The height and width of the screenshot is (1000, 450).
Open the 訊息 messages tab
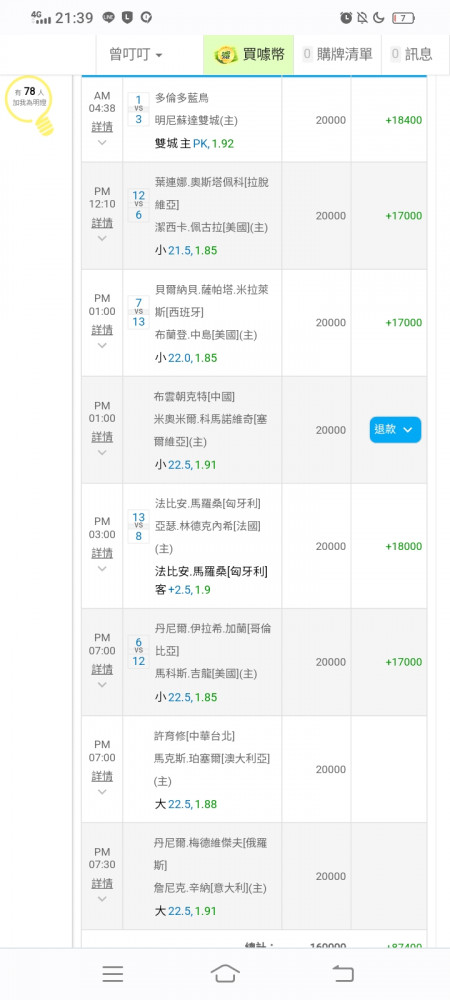pos(412,54)
